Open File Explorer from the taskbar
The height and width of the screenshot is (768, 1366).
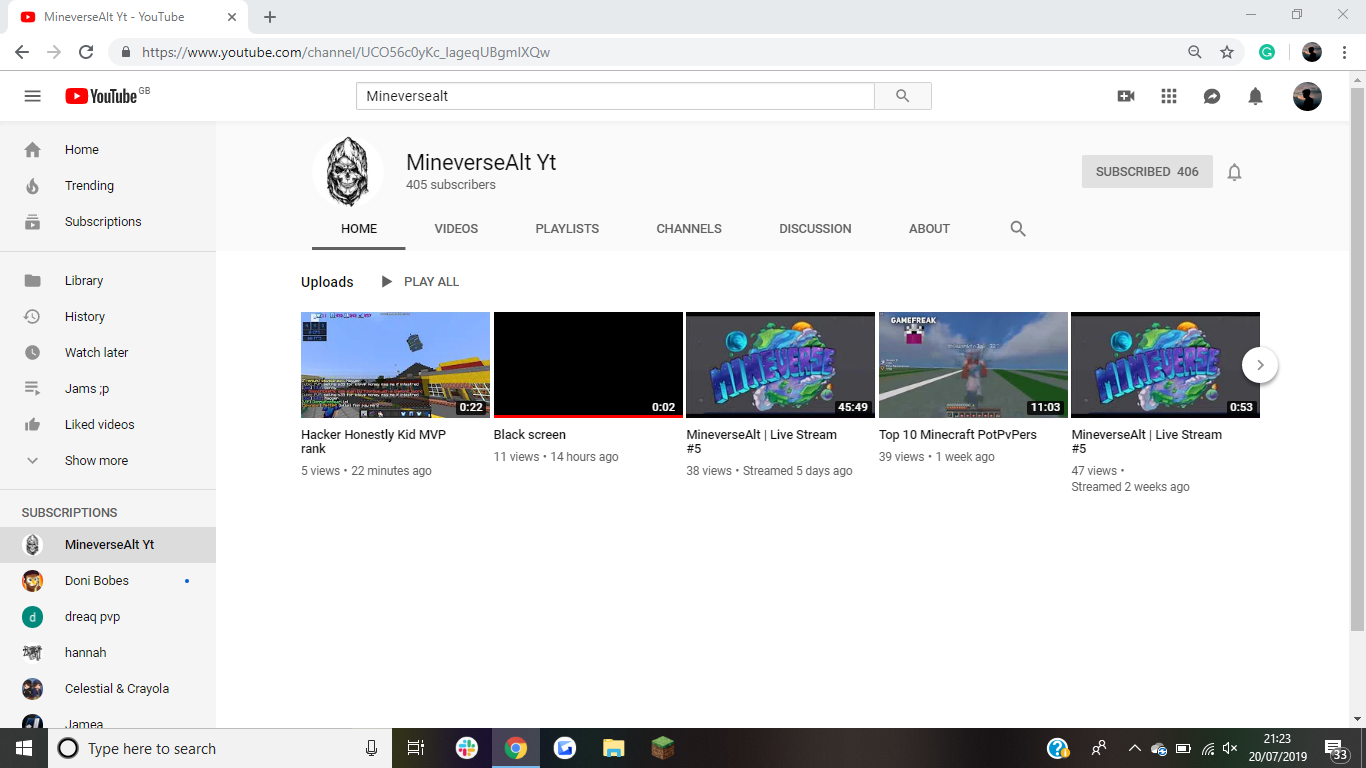point(614,748)
